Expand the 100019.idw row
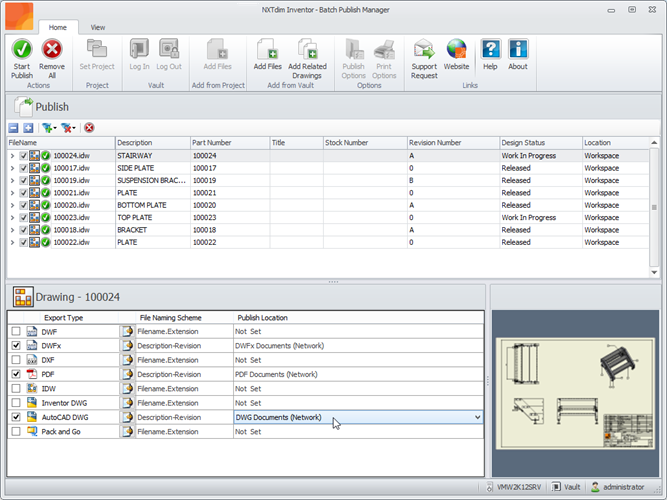The height and width of the screenshot is (500, 667). click(12, 181)
